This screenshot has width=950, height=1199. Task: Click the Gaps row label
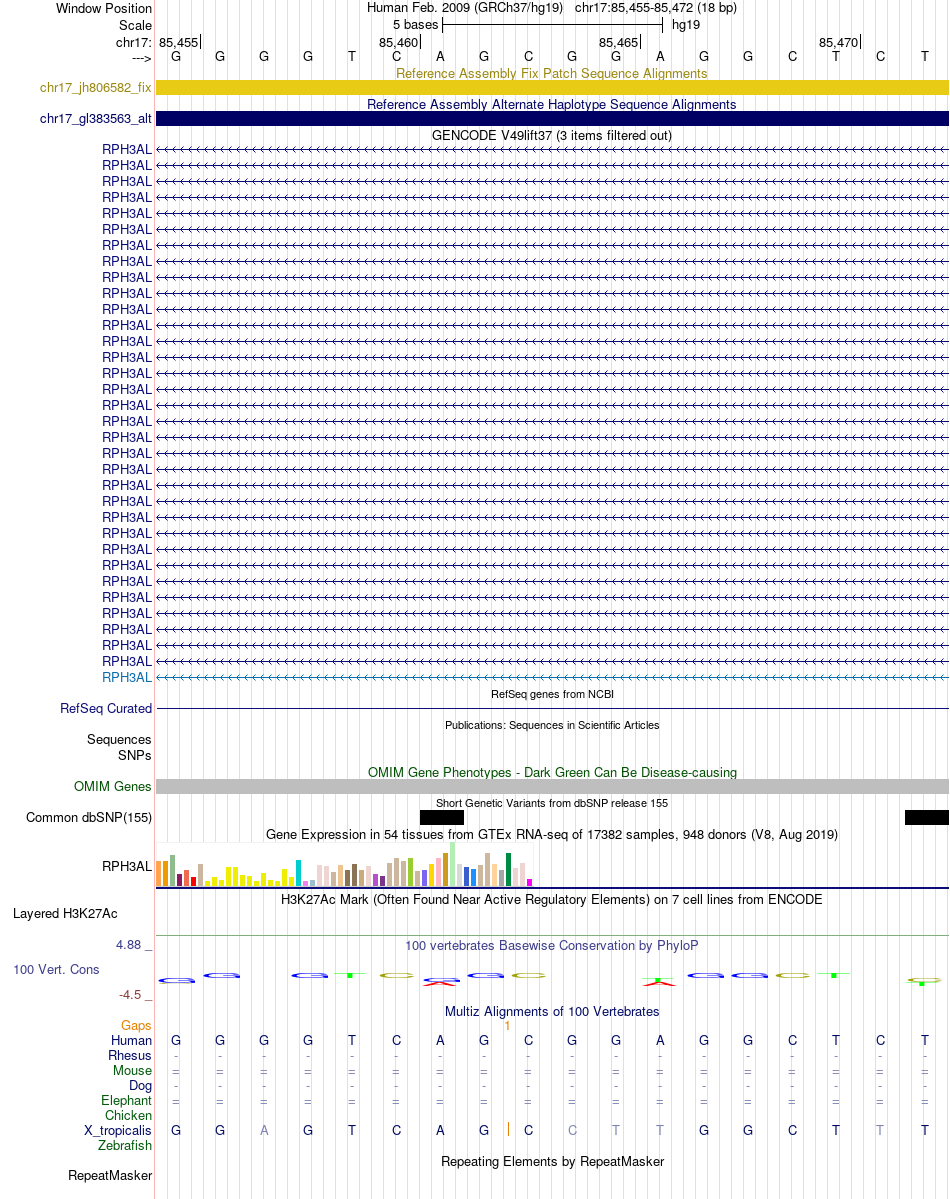[x=136, y=1025]
